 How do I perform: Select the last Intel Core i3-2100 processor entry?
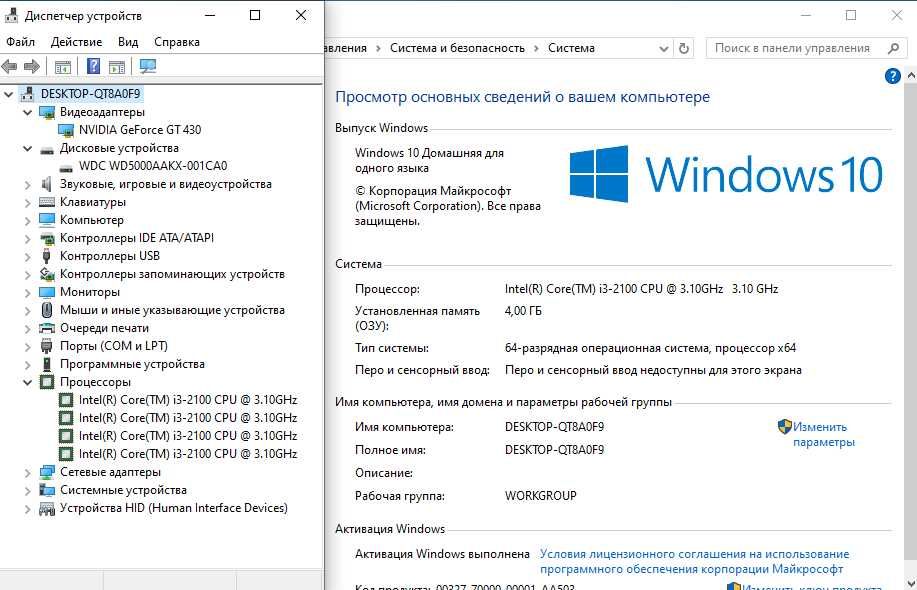tap(188, 454)
